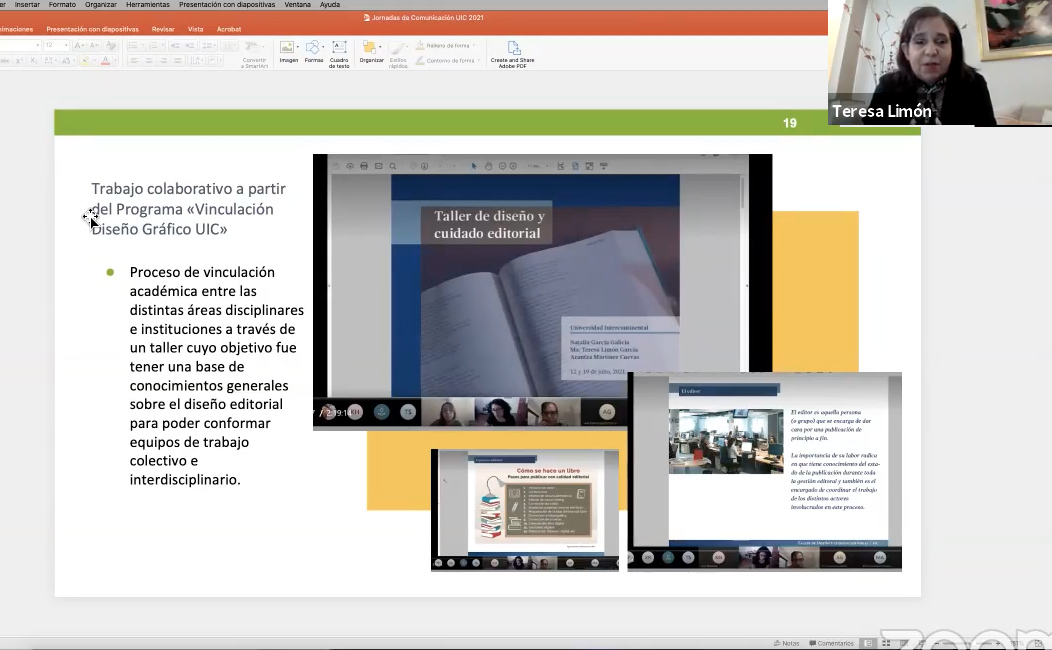Expand the Relleno de forma dropdown
The image size is (1052, 650).
(474, 46)
